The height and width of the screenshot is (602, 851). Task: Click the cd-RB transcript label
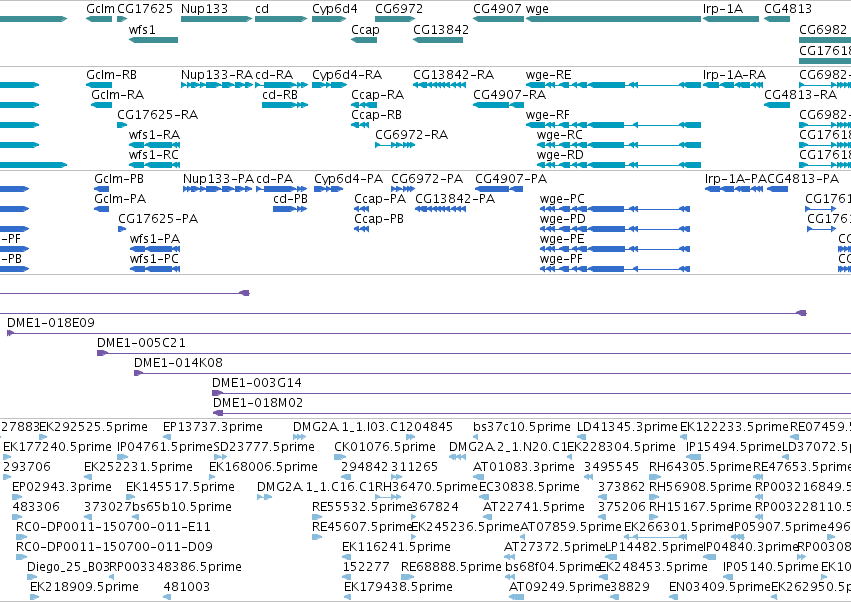tap(280, 94)
